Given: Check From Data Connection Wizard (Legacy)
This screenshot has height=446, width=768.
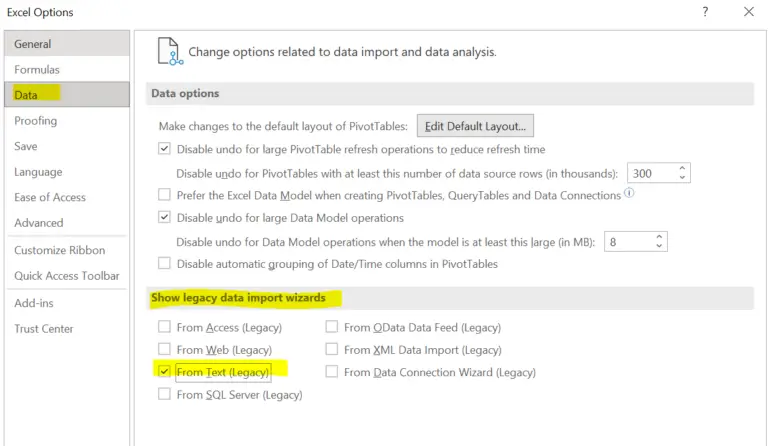Looking at the screenshot, I should pyautogui.click(x=332, y=372).
